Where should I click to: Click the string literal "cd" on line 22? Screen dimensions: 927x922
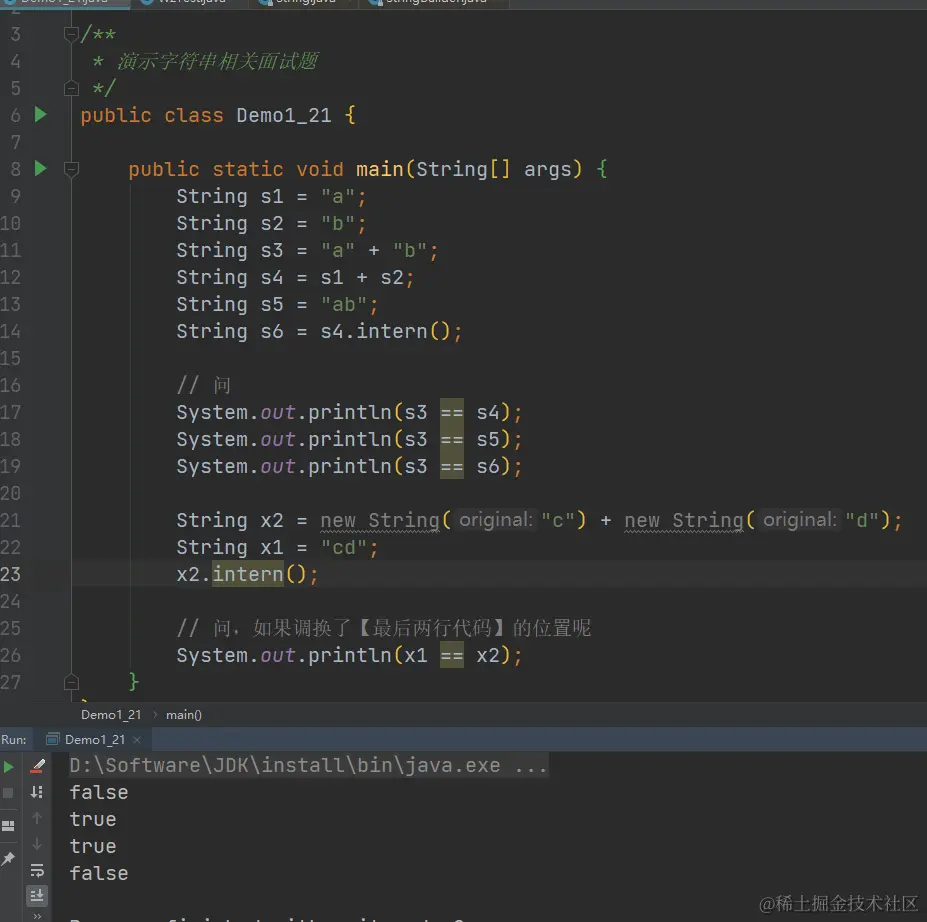344,547
